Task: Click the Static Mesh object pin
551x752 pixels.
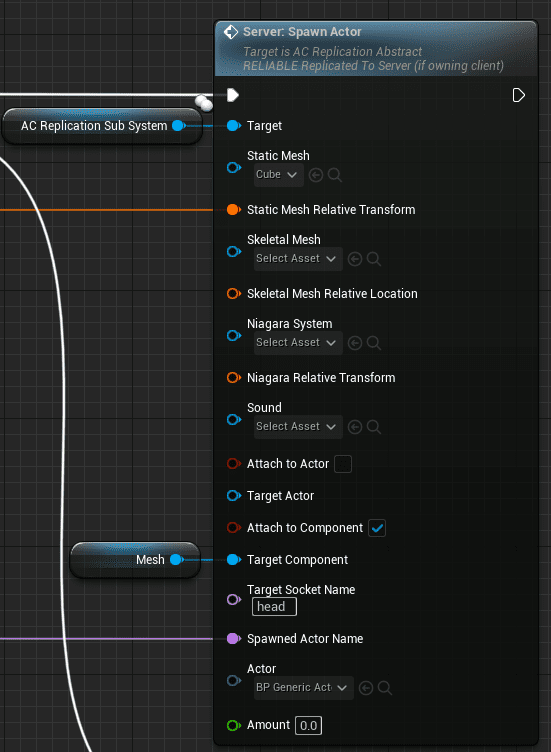Action: (x=234, y=167)
